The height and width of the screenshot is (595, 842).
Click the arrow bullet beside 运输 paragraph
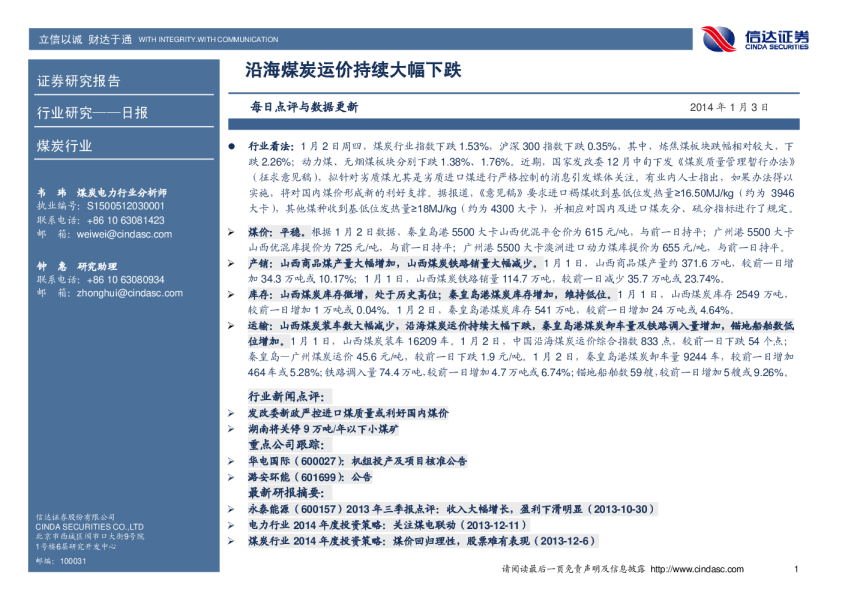[233, 326]
